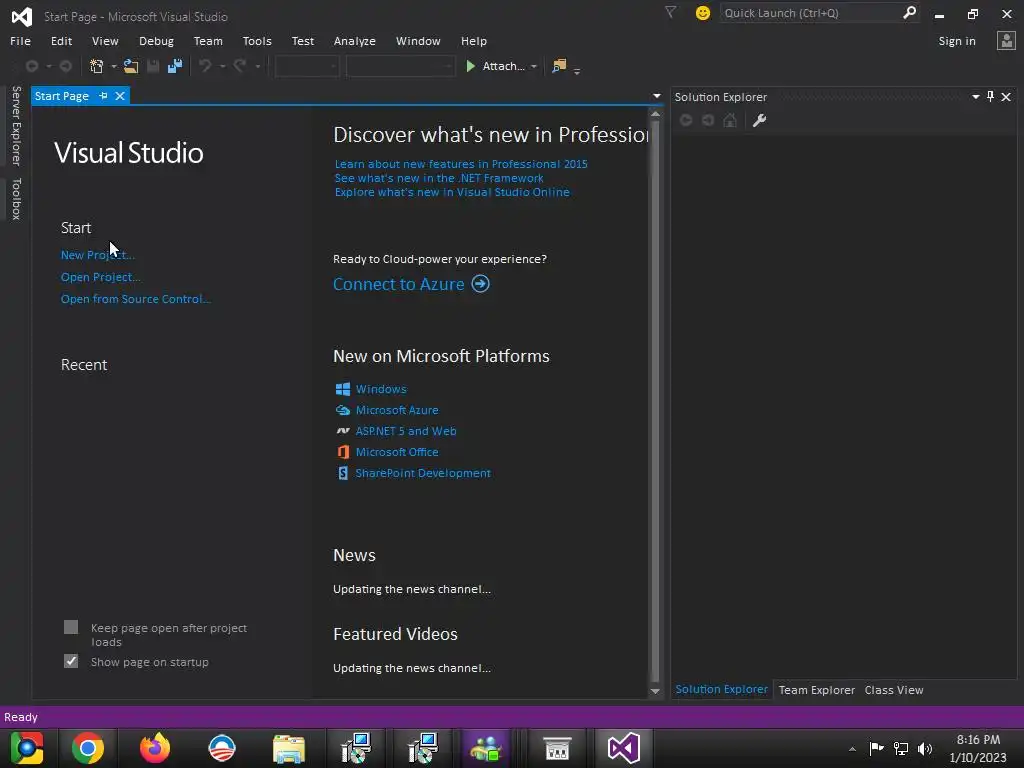
Task: Click the SharePoint Development link
Action: 423,473
